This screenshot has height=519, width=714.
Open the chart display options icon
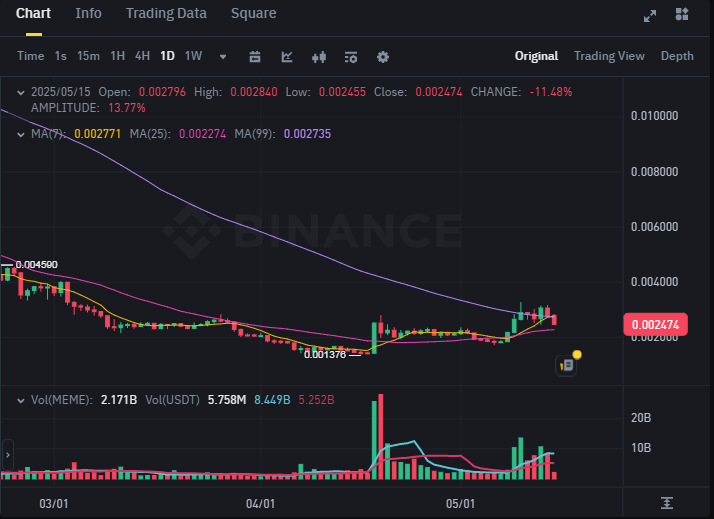(351, 56)
